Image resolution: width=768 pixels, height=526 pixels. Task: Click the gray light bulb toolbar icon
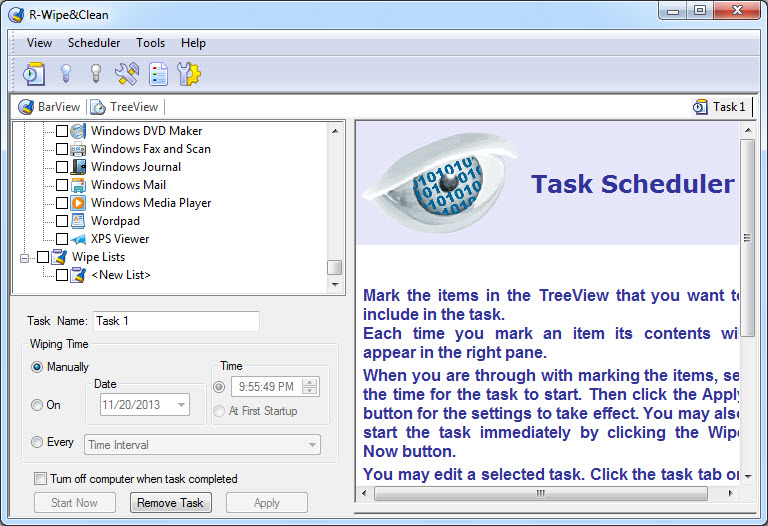(96, 74)
